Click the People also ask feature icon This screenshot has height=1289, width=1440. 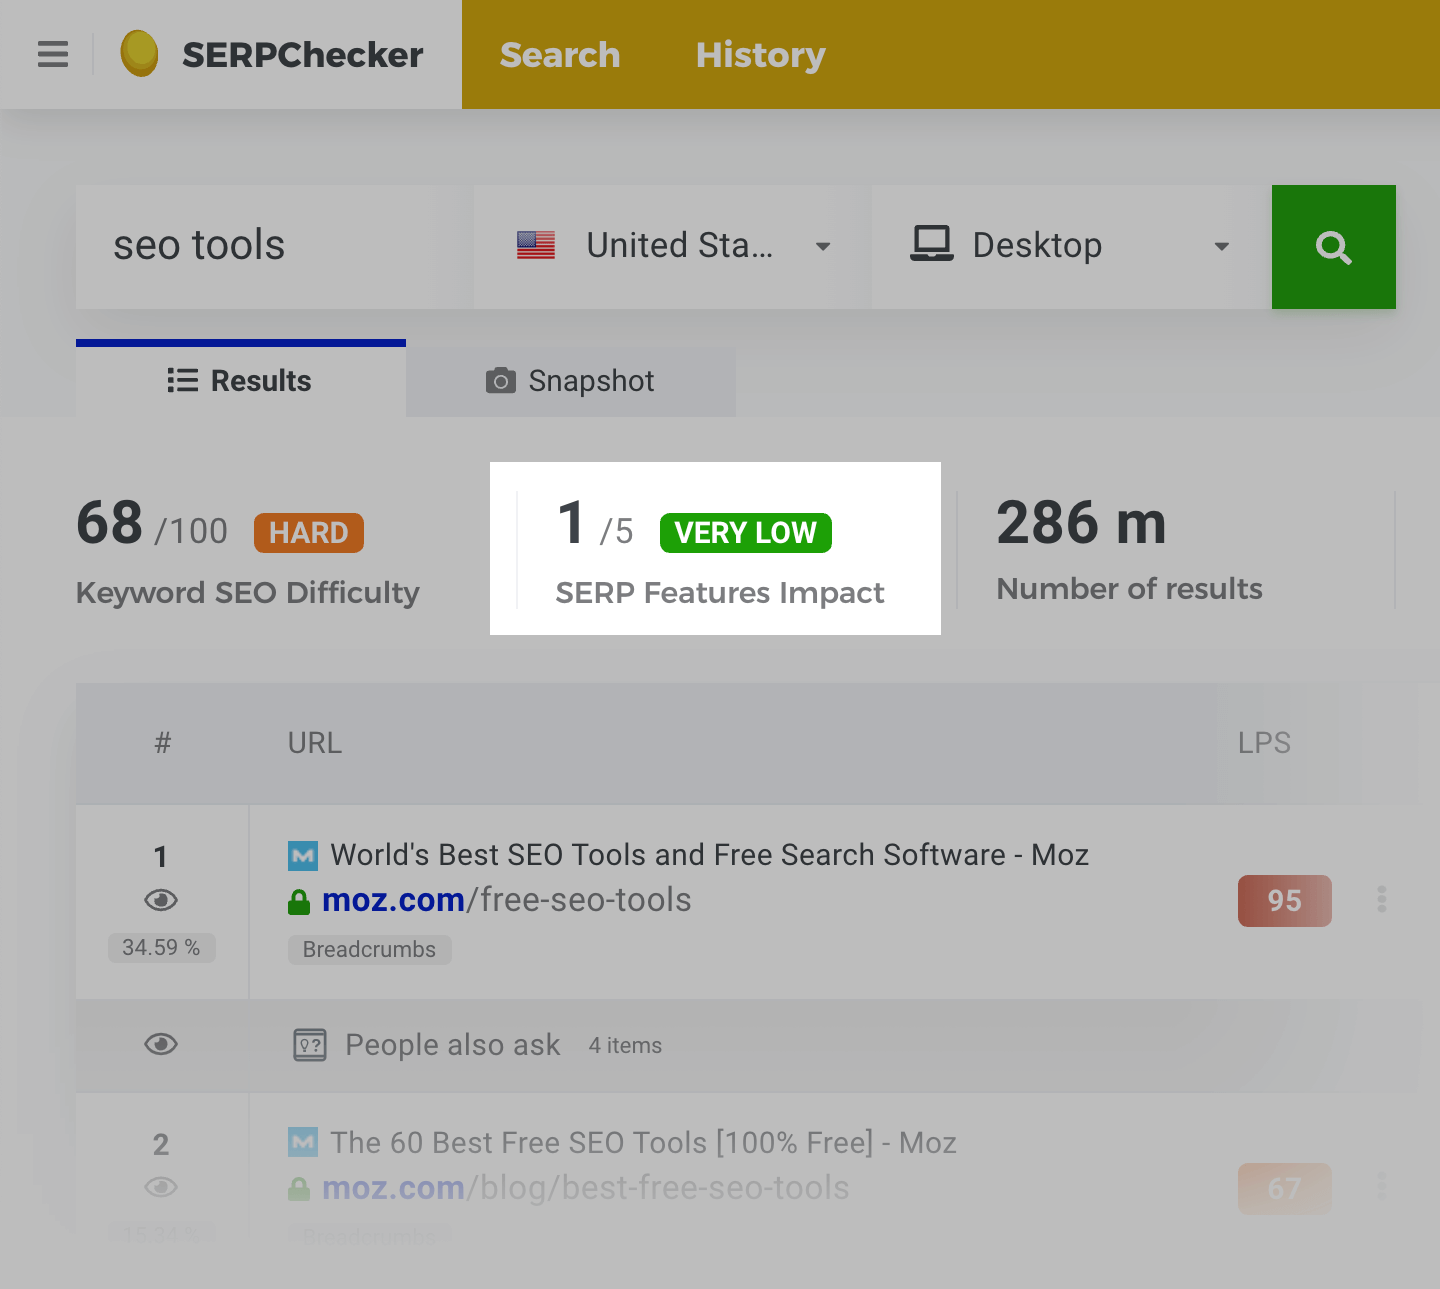tap(310, 1045)
